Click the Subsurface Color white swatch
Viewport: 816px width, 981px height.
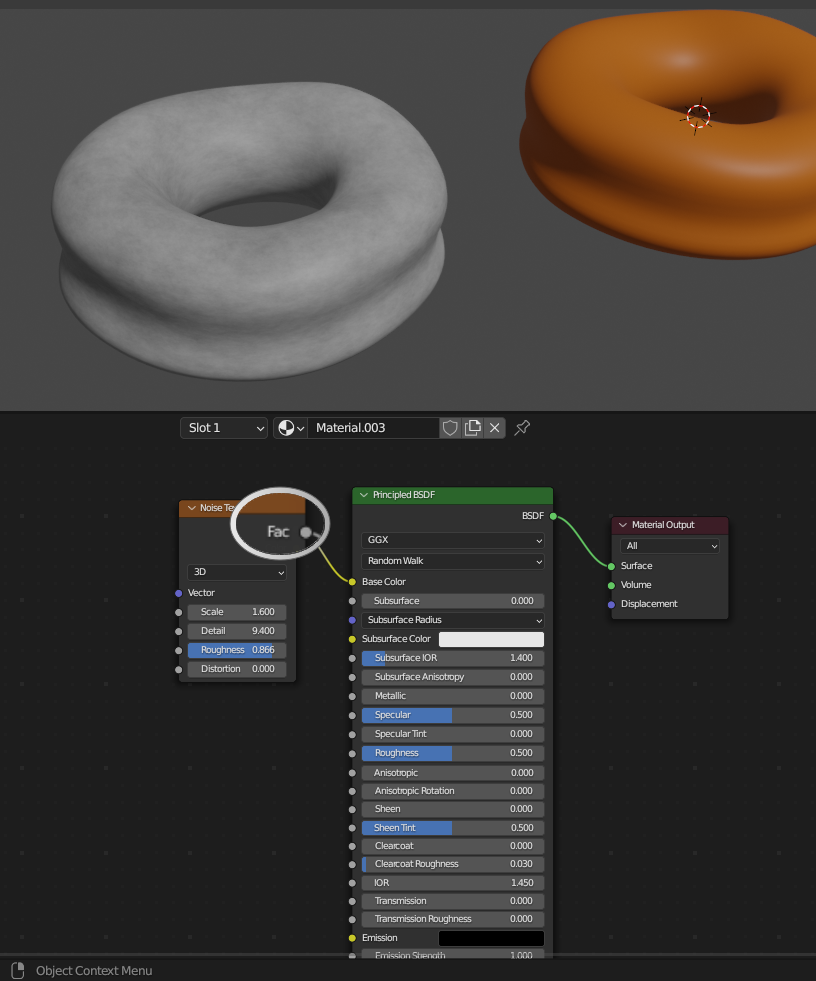(491, 639)
